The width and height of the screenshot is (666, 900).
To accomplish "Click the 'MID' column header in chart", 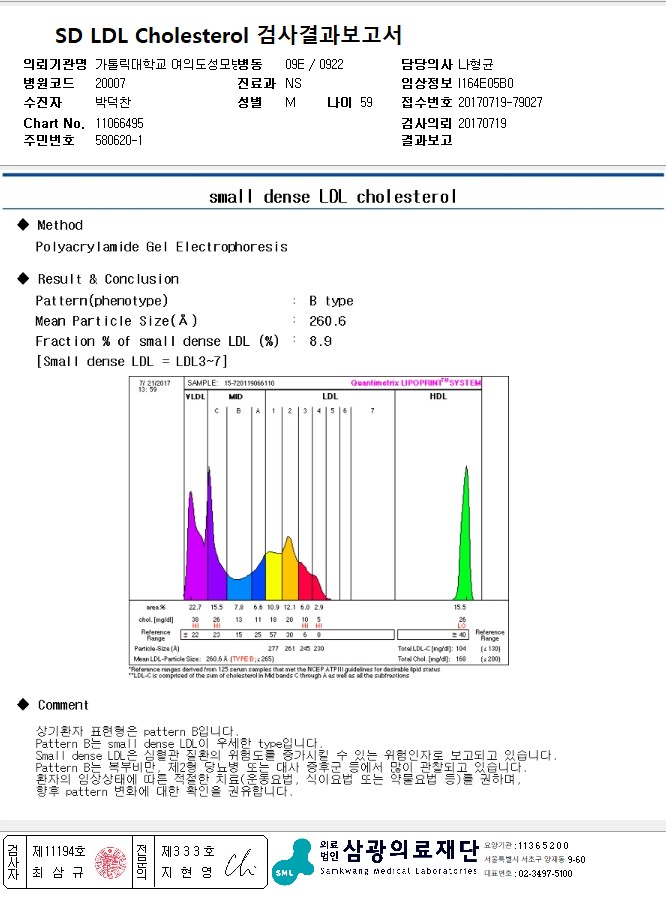I will (235, 396).
